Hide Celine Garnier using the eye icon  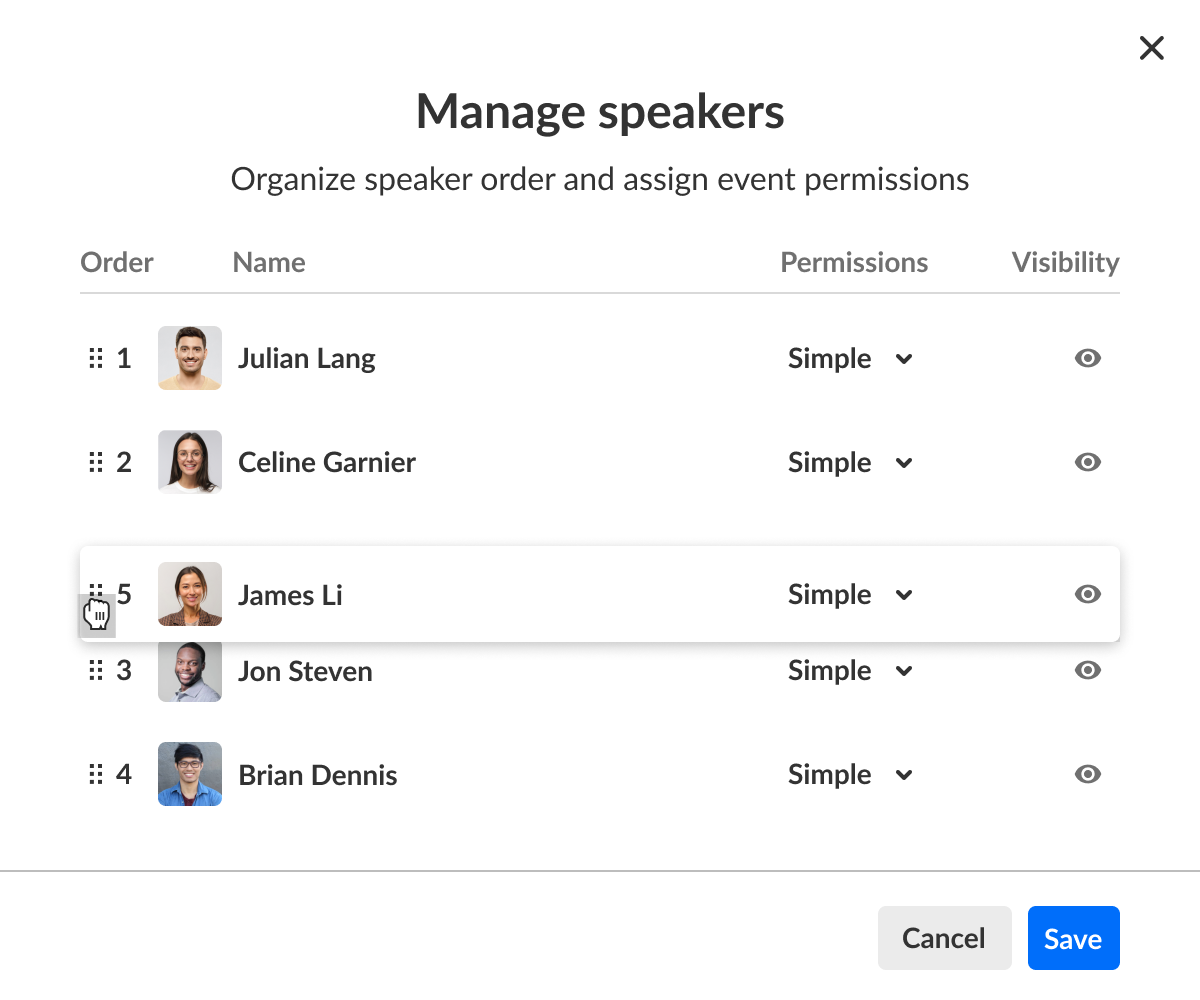pos(1088,462)
